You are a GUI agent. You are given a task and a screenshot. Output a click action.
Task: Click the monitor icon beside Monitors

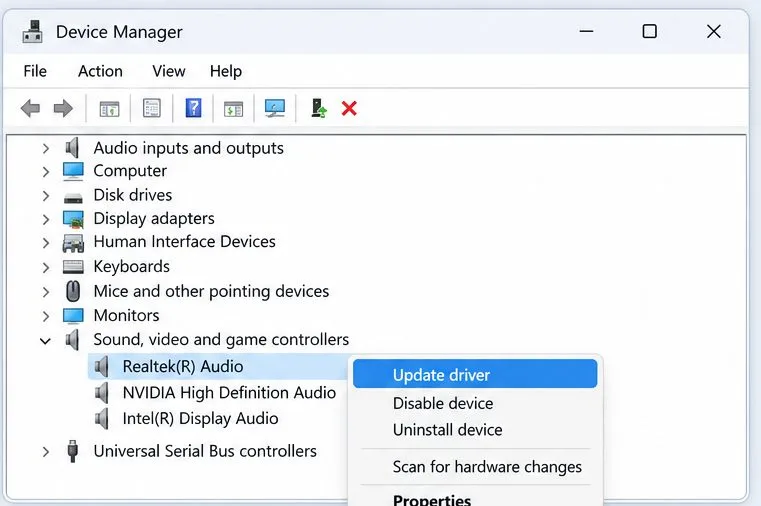73,316
